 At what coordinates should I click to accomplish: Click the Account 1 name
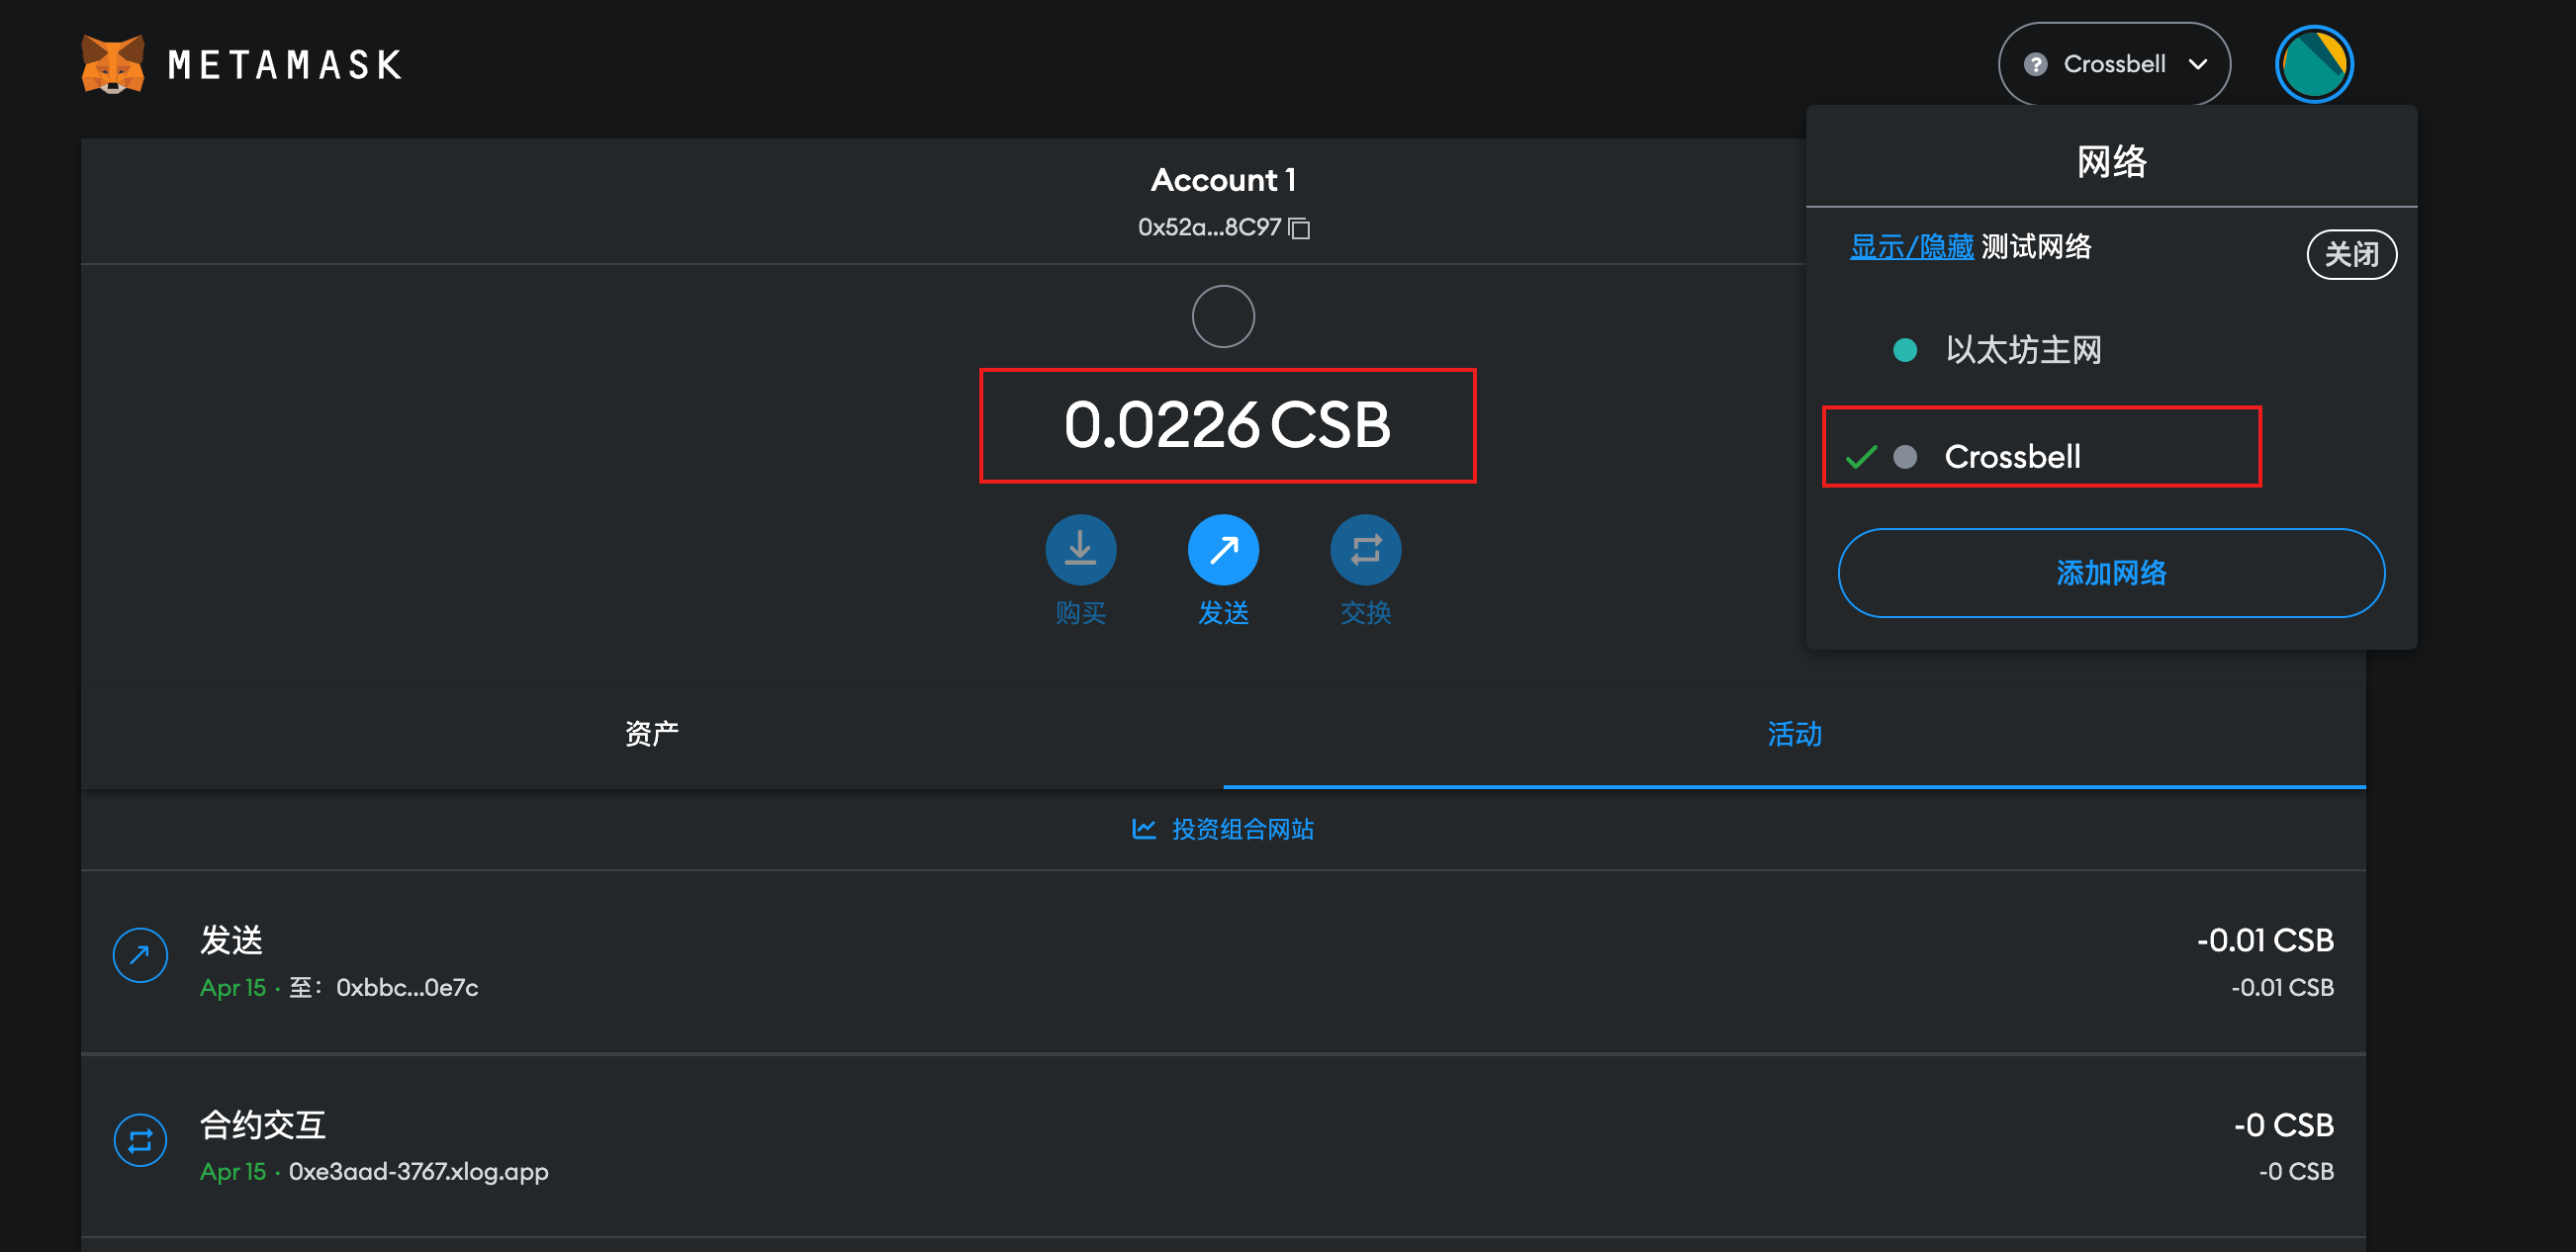1223,180
